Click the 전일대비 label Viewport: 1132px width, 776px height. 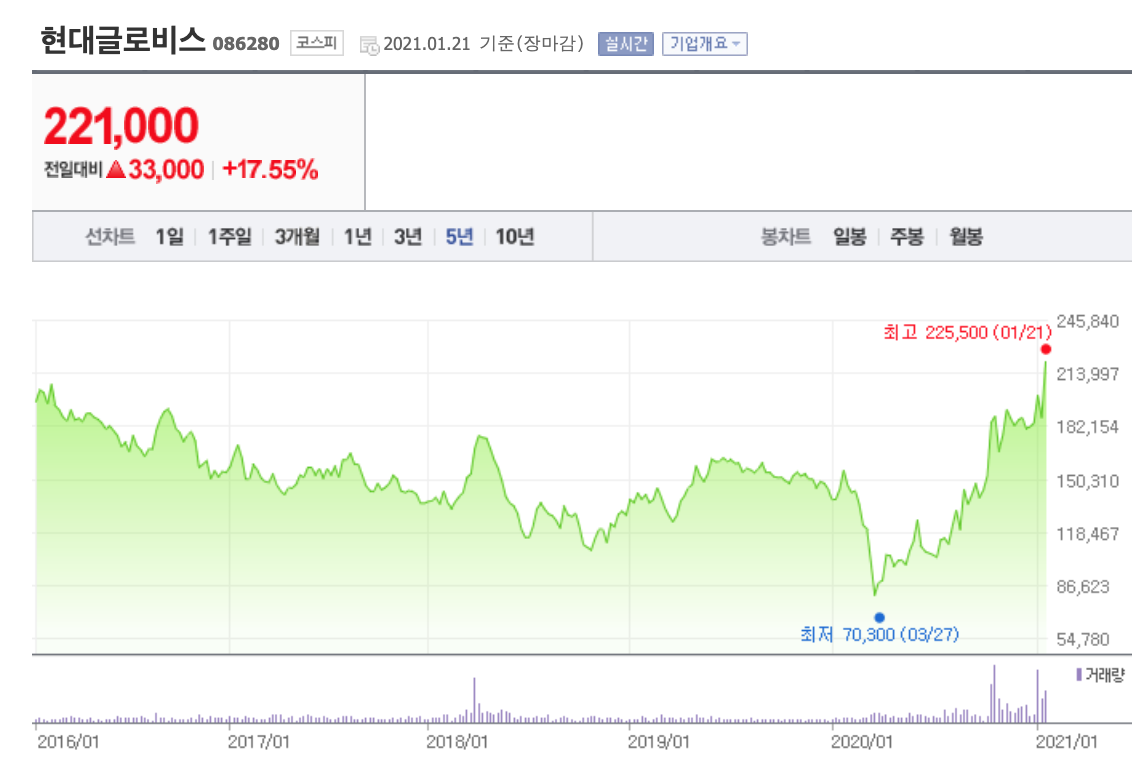point(73,170)
